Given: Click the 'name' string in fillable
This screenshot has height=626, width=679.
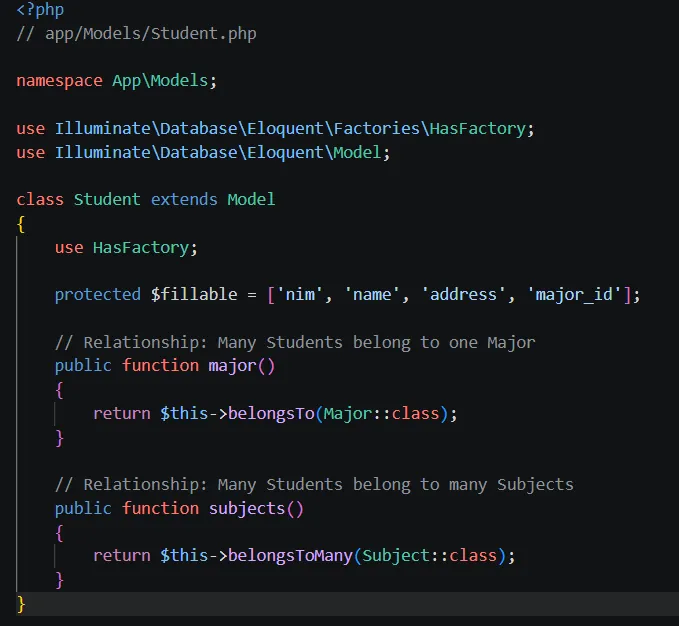Looking at the screenshot, I should [372, 295].
